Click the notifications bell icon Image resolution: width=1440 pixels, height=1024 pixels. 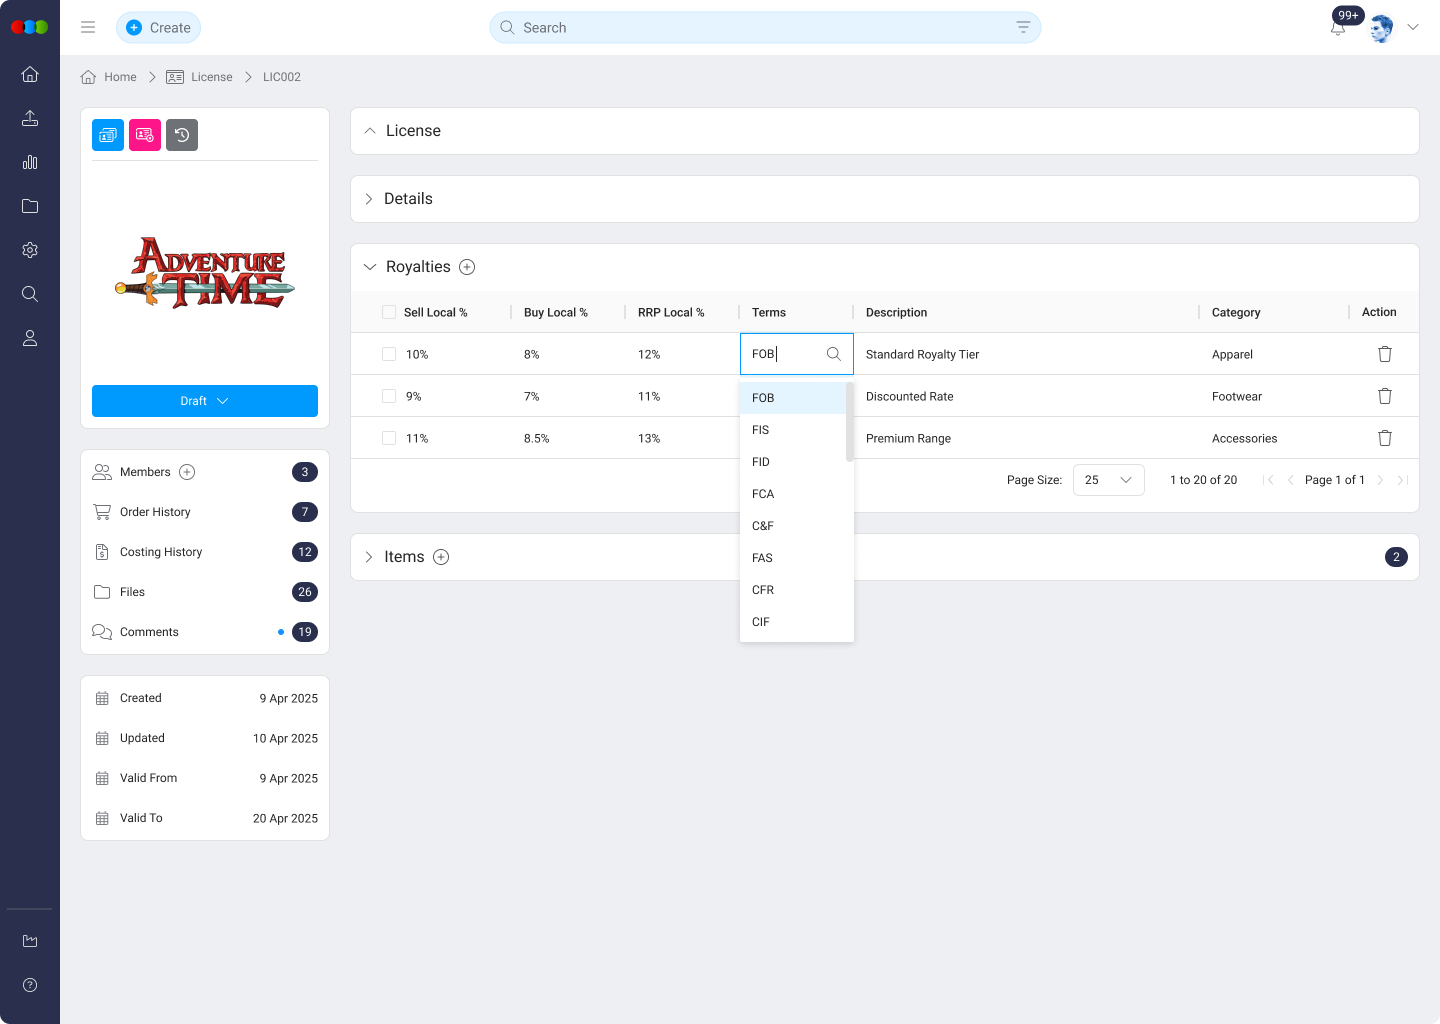(x=1337, y=29)
